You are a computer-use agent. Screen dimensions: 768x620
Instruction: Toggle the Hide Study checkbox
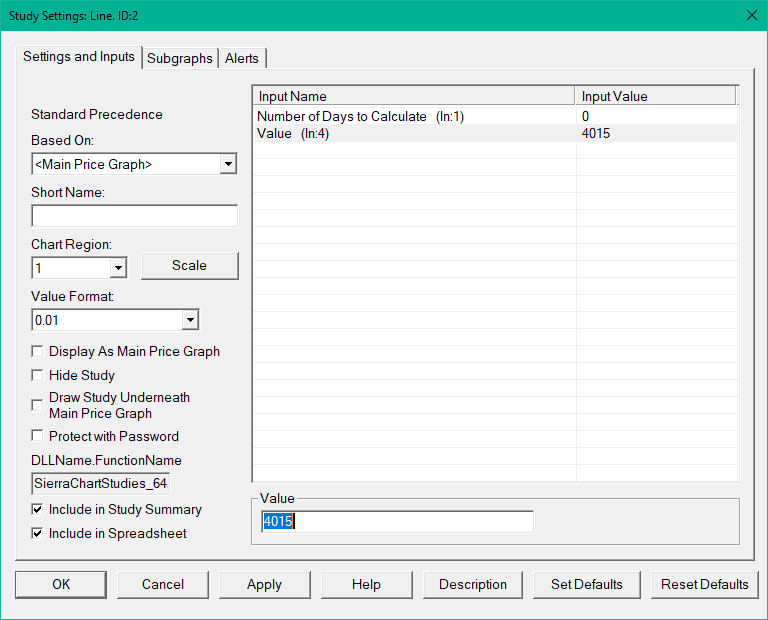tap(37, 375)
